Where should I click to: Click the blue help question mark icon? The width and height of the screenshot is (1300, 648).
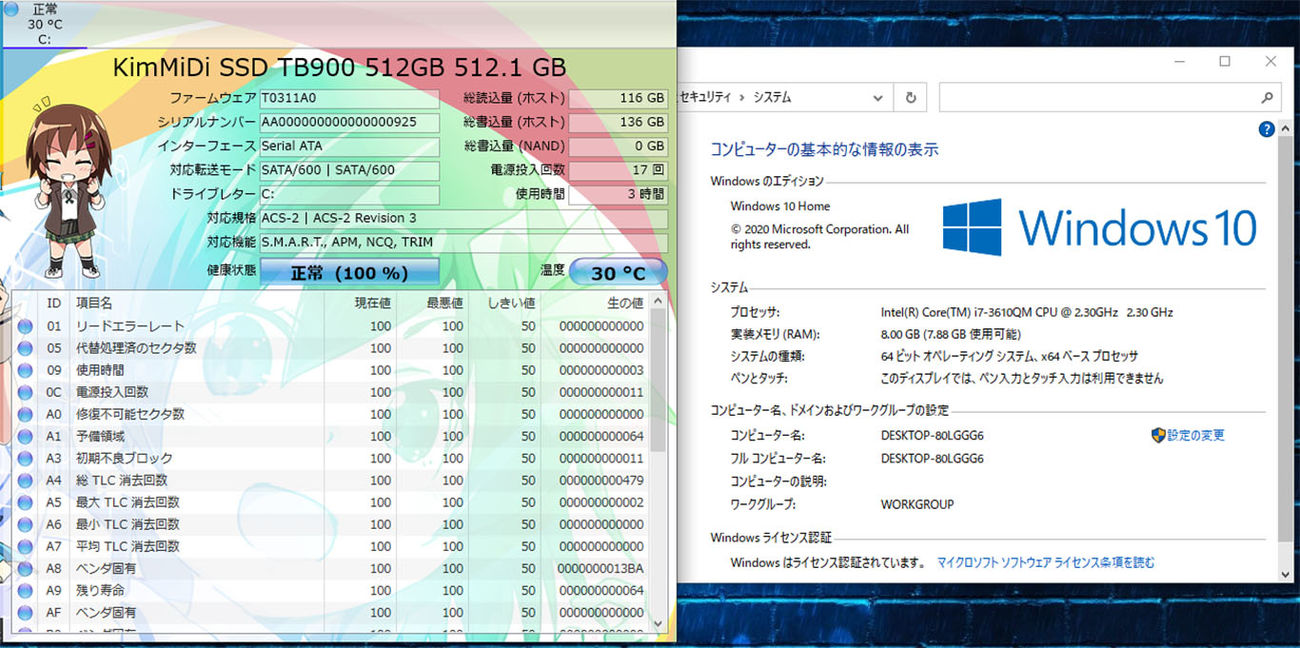click(1266, 129)
